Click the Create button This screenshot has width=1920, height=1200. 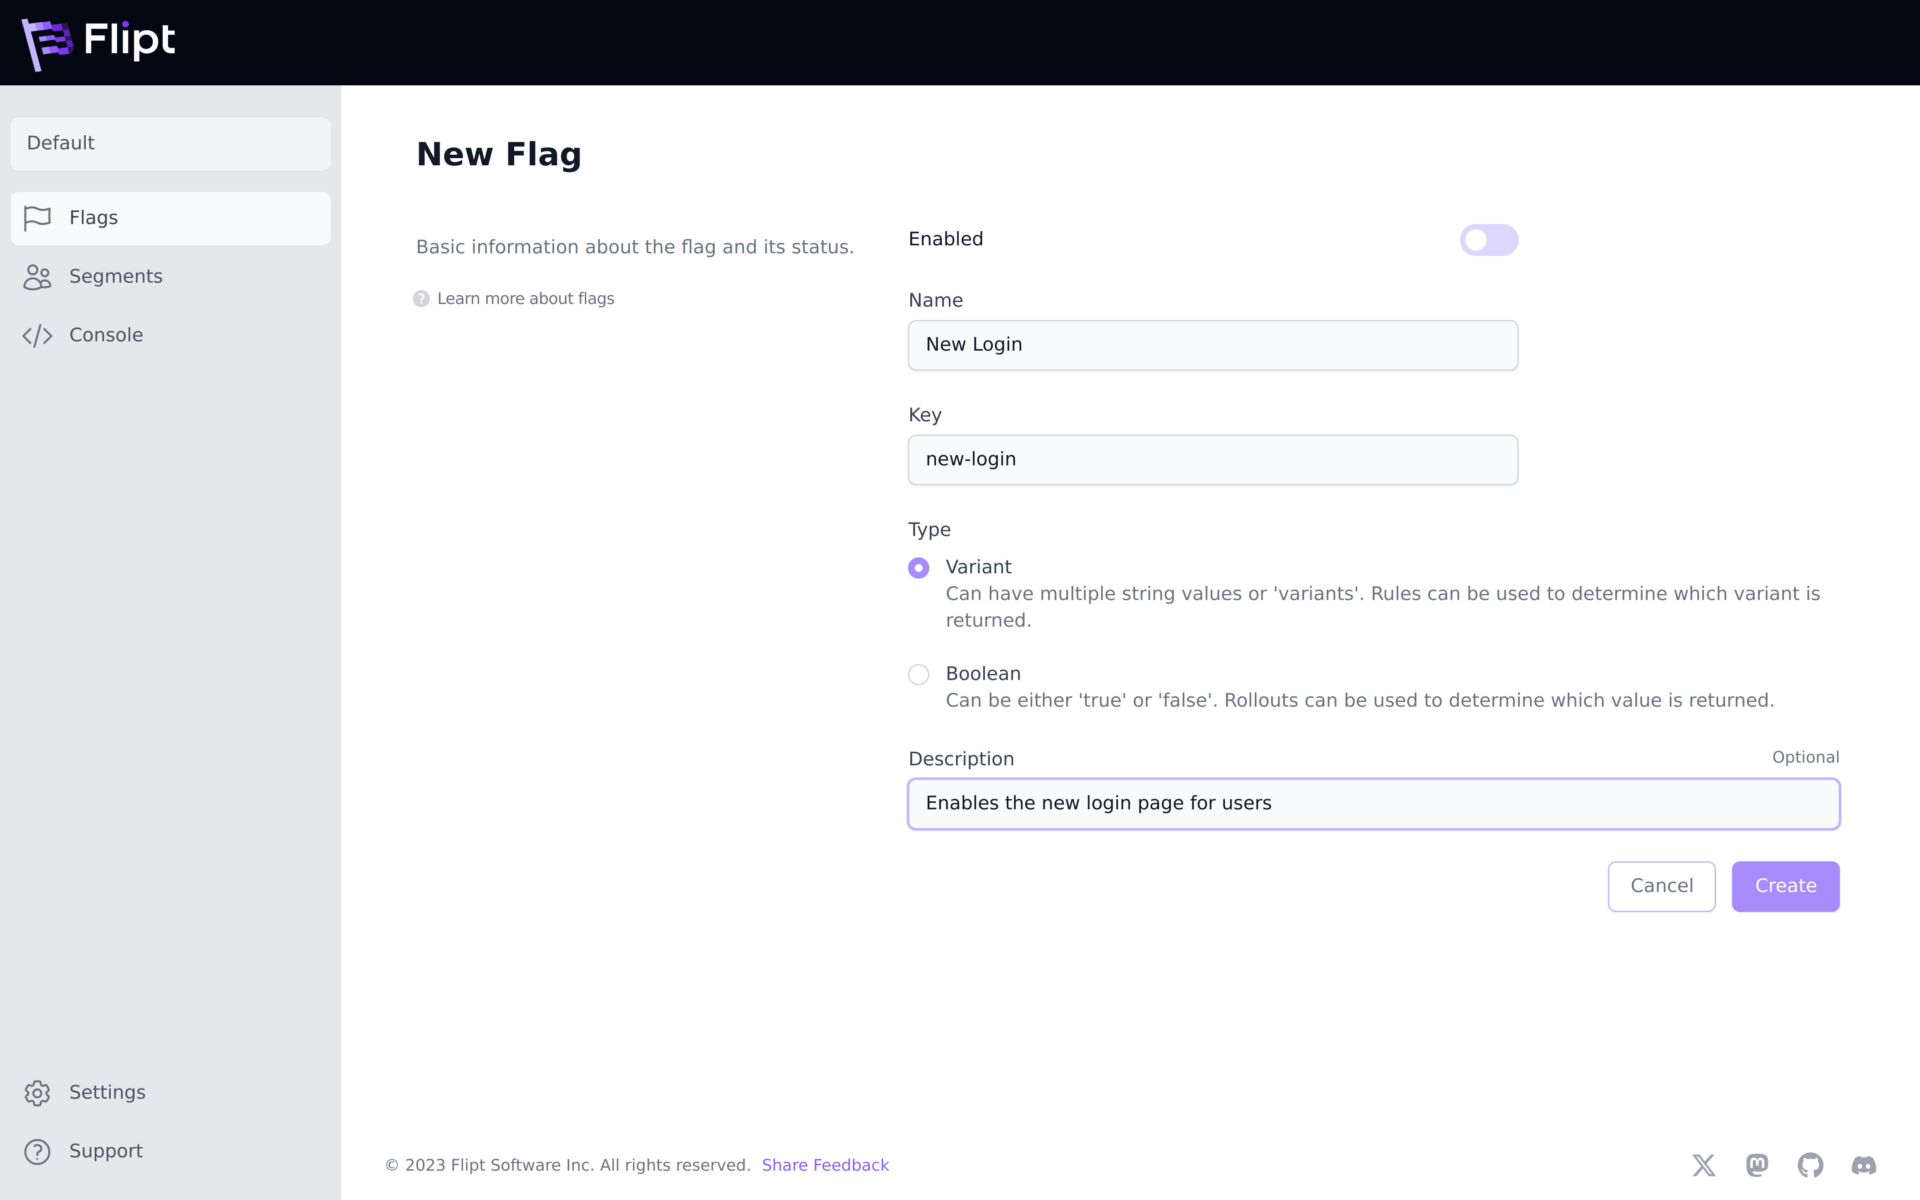(1785, 886)
